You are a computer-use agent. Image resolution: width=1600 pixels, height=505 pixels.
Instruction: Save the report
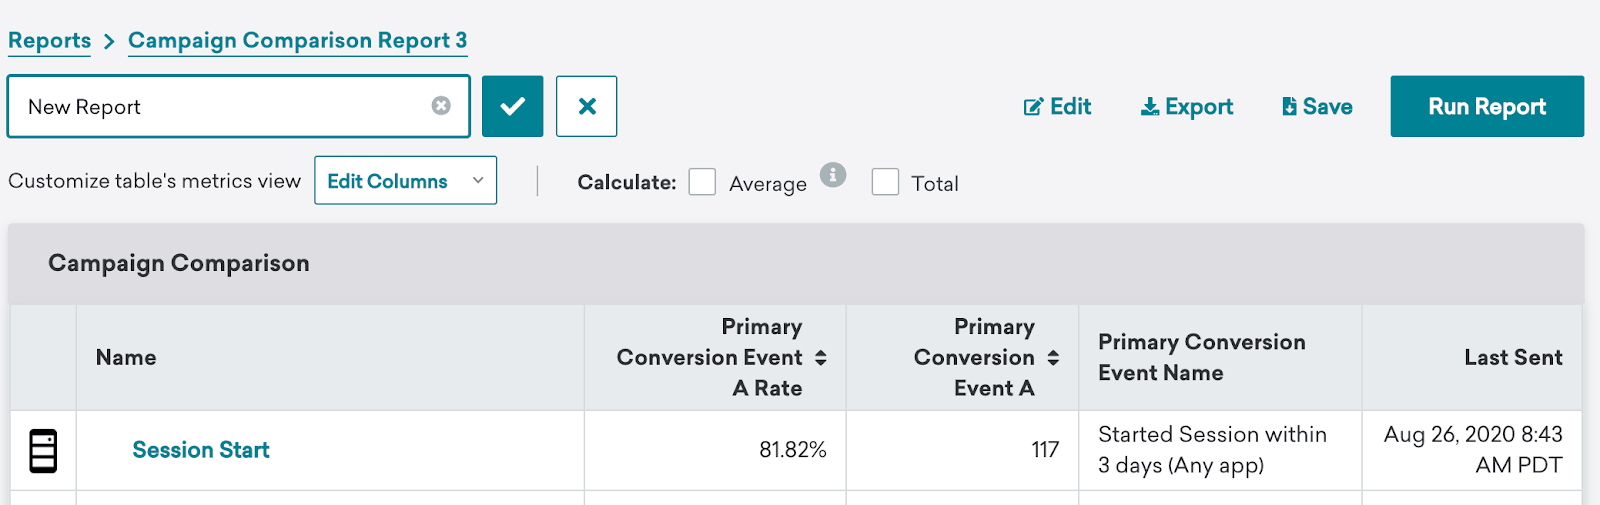[x=1317, y=107]
